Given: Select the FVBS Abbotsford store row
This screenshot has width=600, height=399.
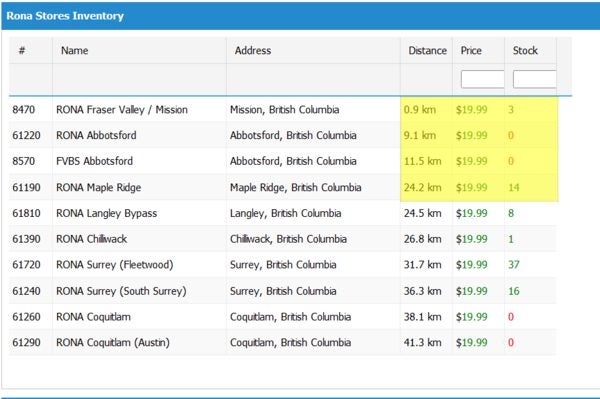Looking at the screenshot, I should pyautogui.click(x=282, y=161).
